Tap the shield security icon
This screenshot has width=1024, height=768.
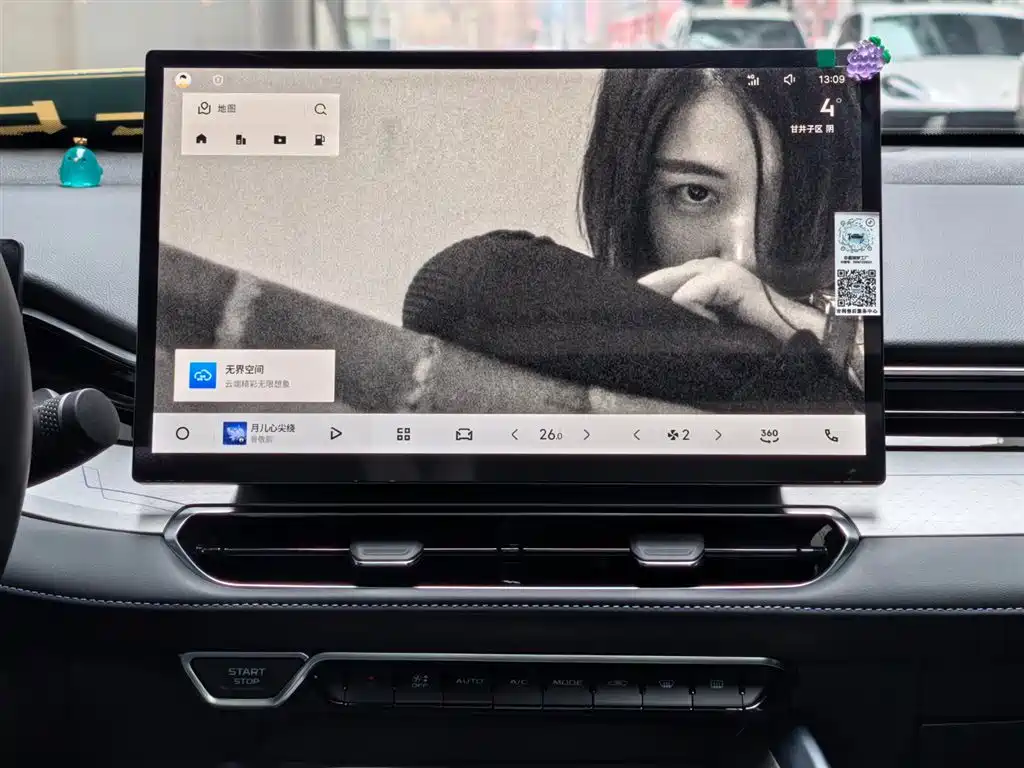[x=218, y=80]
